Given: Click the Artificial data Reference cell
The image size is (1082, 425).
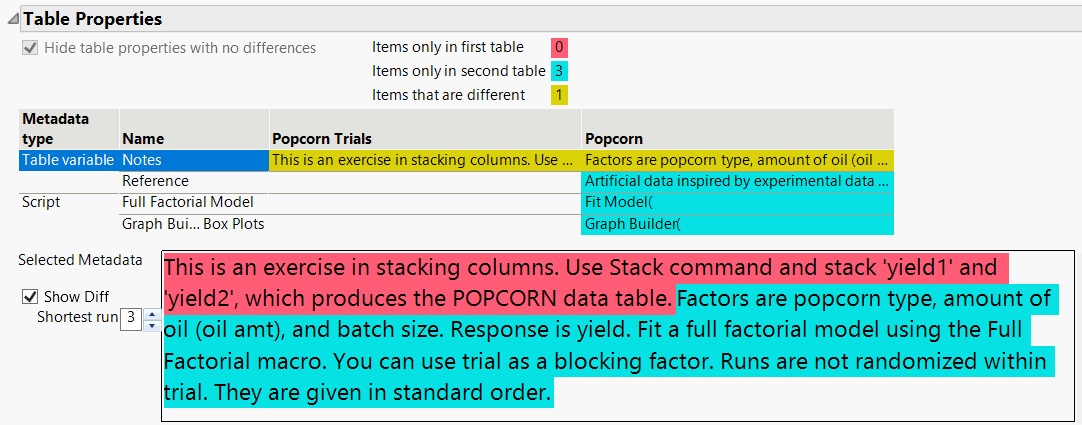Looking at the screenshot, I should (737, 181).
